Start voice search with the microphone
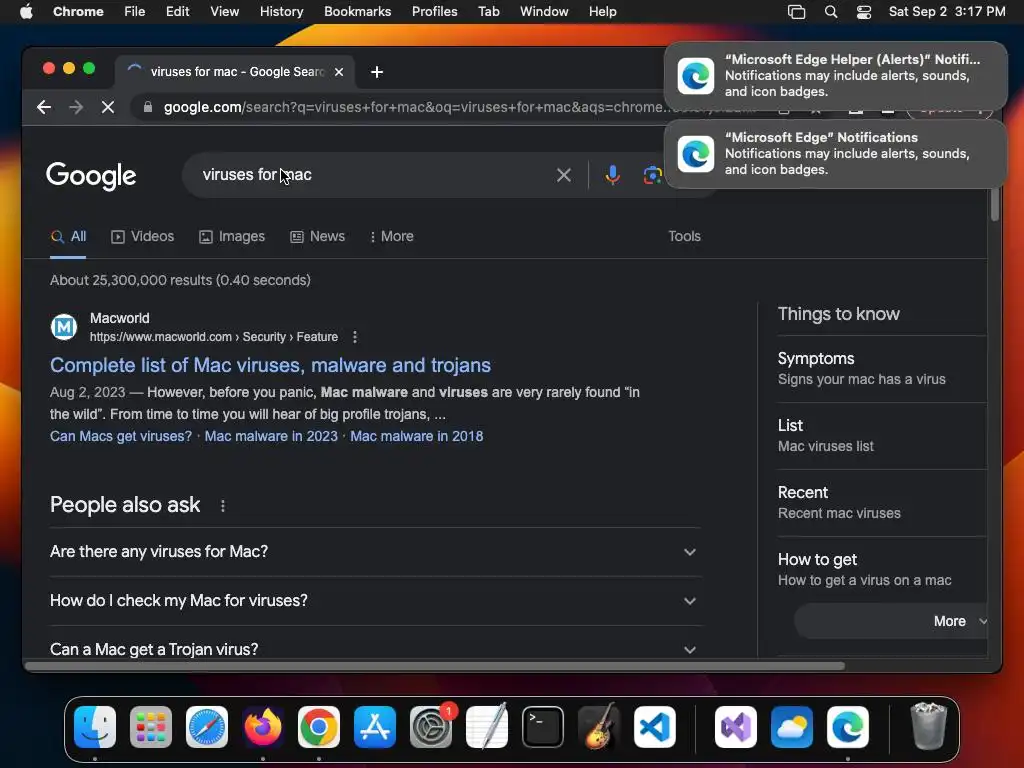Screen dimensions: 1024x768 (613, 174)
